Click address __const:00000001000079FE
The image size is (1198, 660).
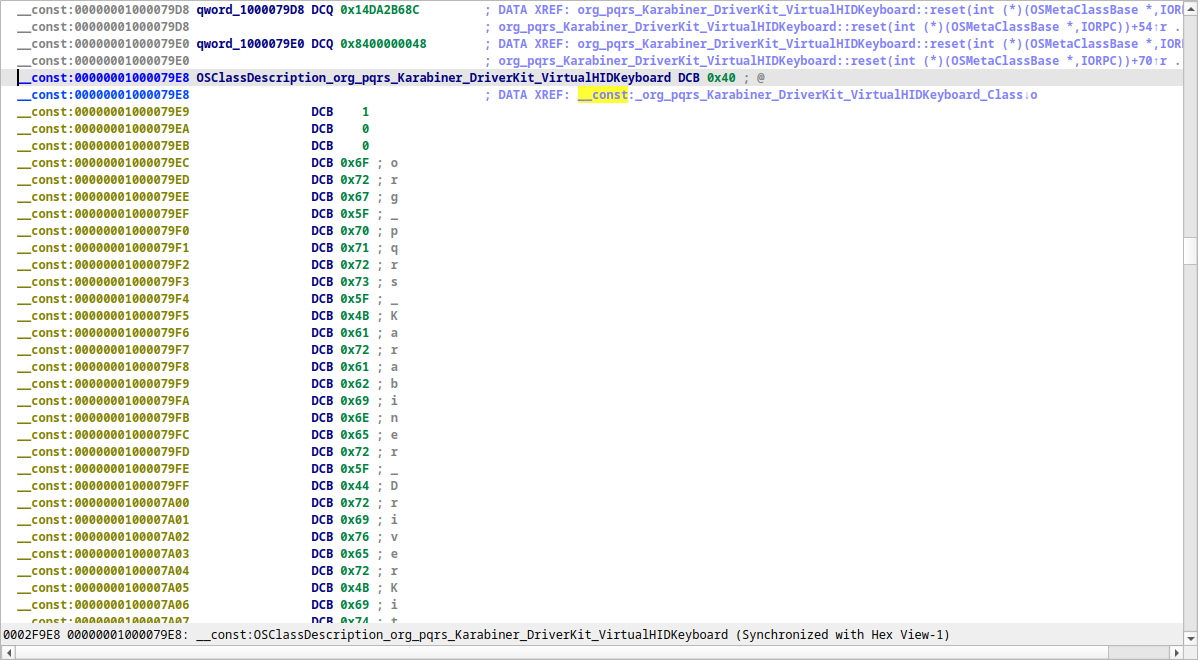point(103,468)
